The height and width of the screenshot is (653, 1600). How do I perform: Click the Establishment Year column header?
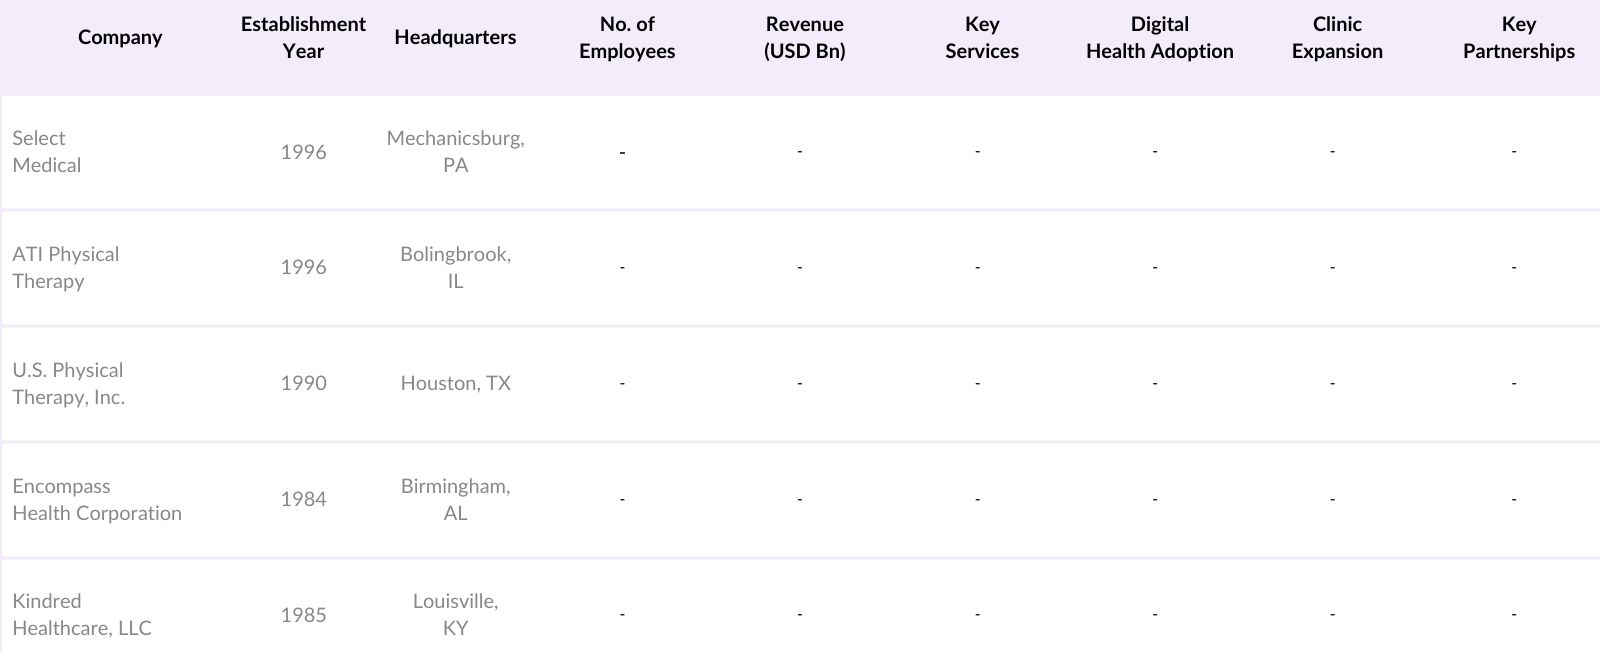pyautogui.click(x=303, y=37)
